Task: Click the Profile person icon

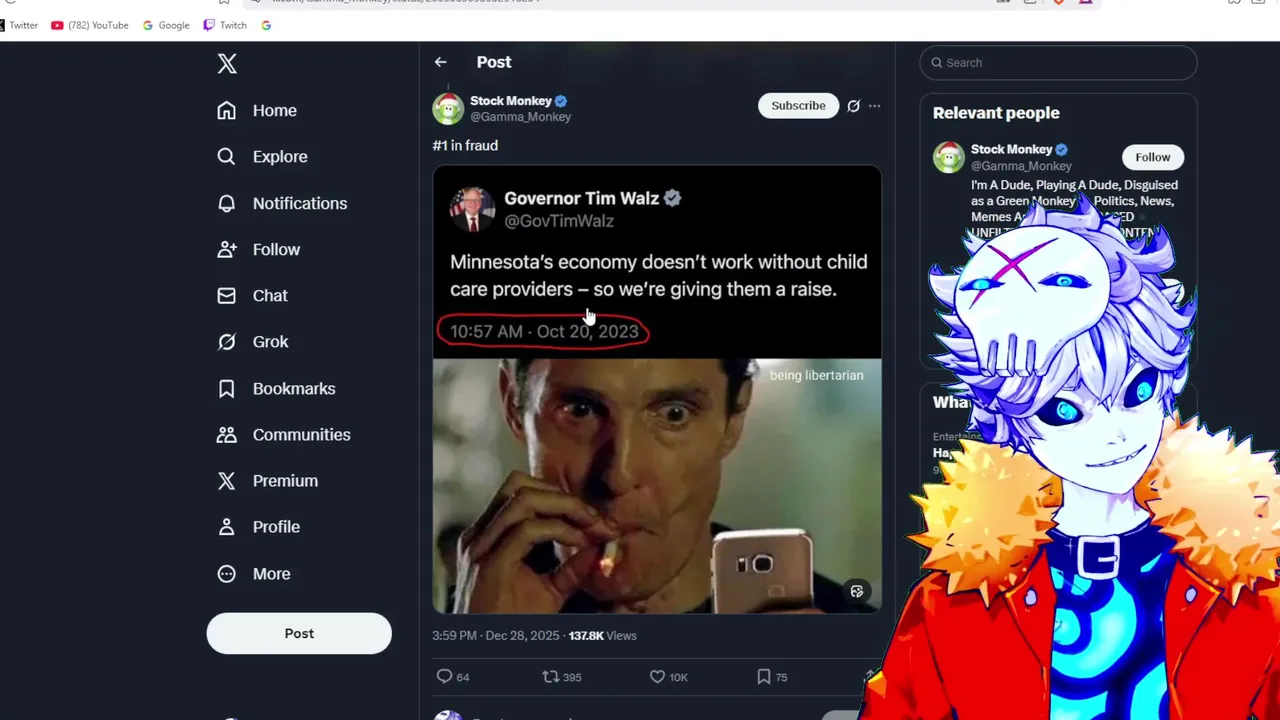Action: pos(227,527)
